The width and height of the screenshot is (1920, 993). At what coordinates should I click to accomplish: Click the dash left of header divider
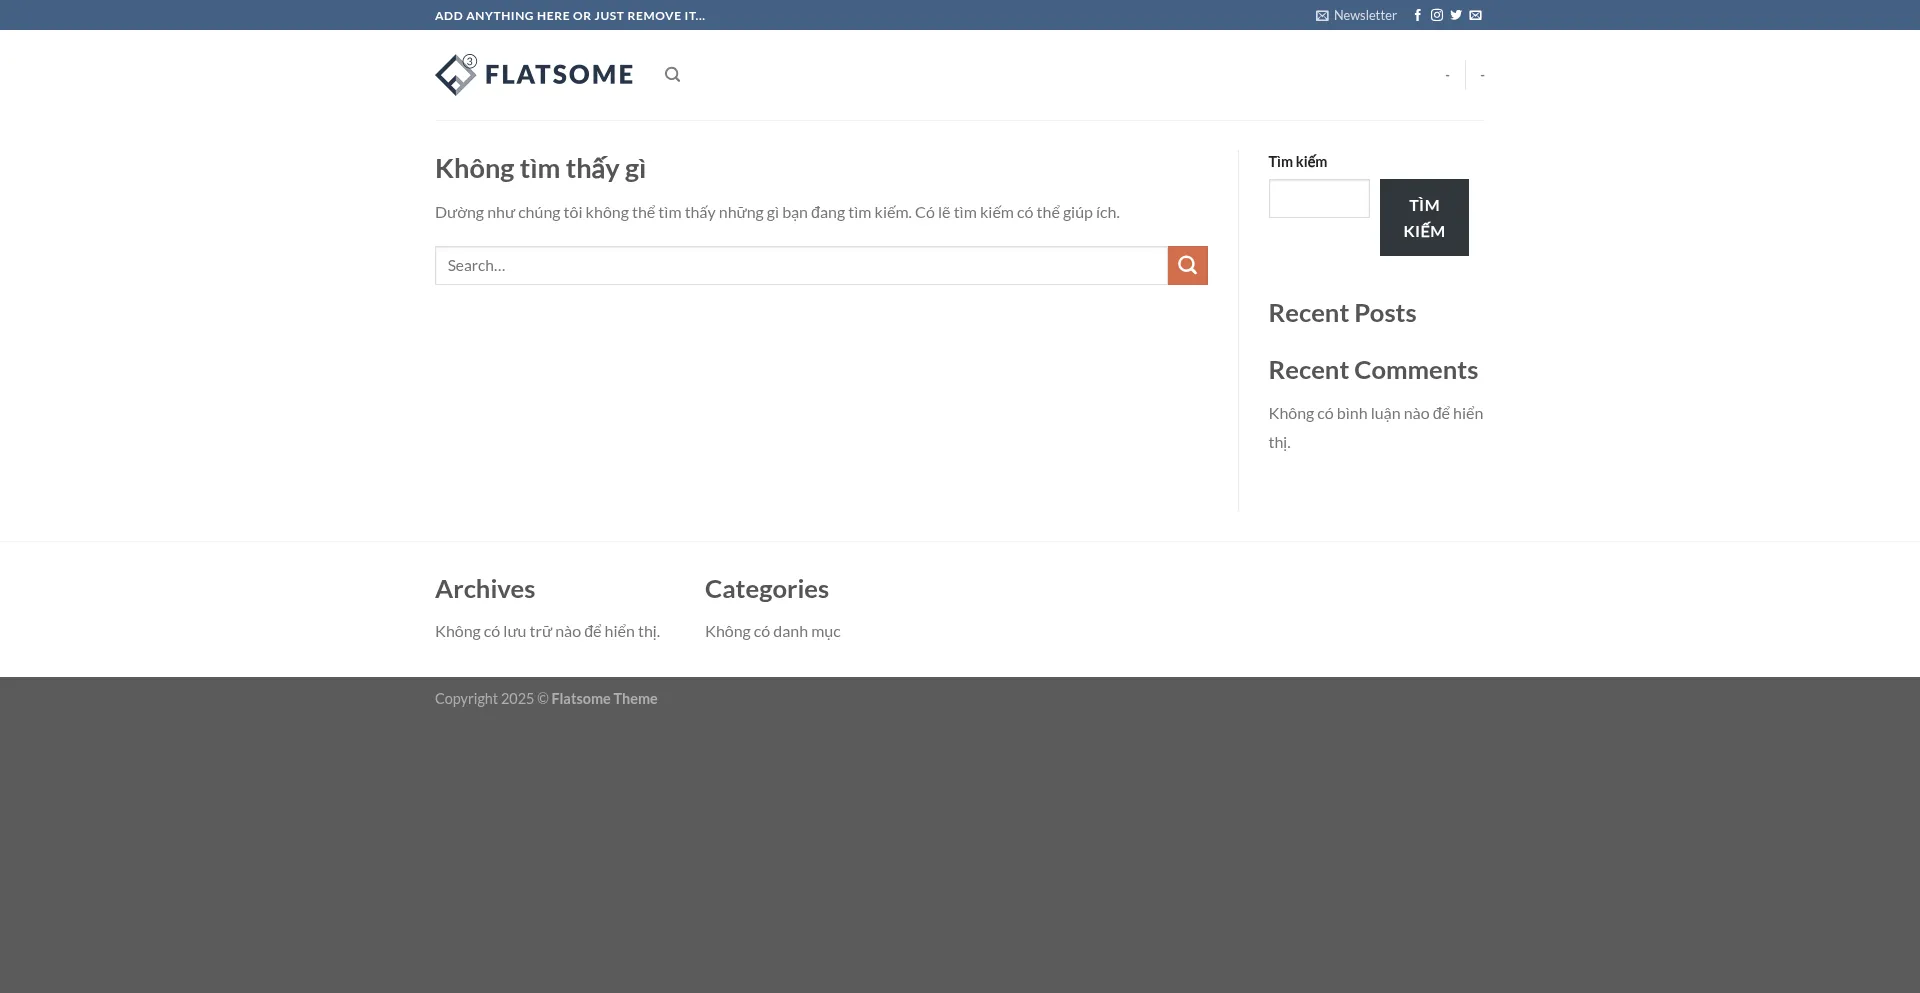point(1447,75)
